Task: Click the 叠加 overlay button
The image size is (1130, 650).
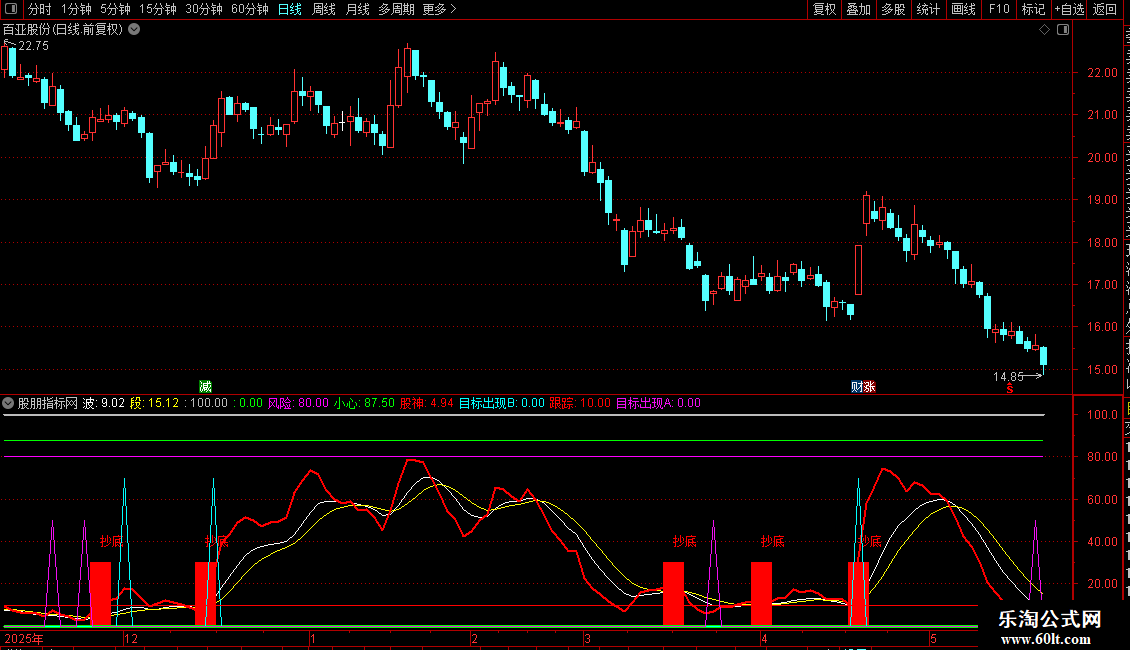Action: click(x=858, y=9)
